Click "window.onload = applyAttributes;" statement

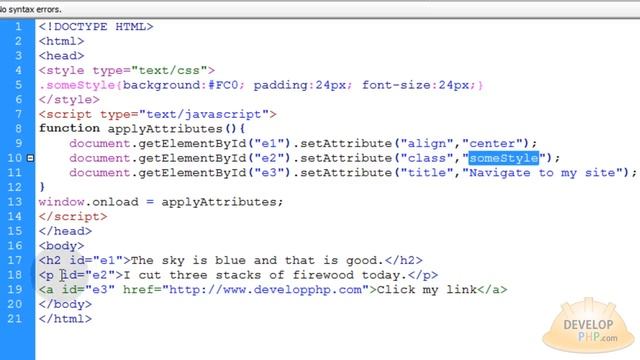(161, 202)
